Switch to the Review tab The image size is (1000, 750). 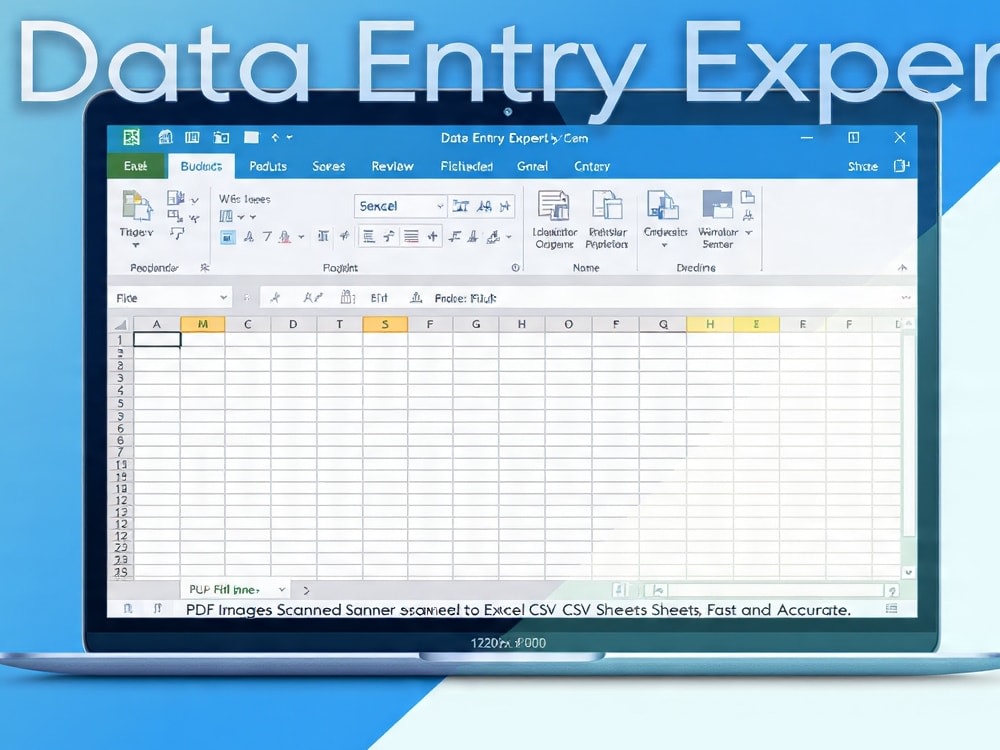pos(392,166)
